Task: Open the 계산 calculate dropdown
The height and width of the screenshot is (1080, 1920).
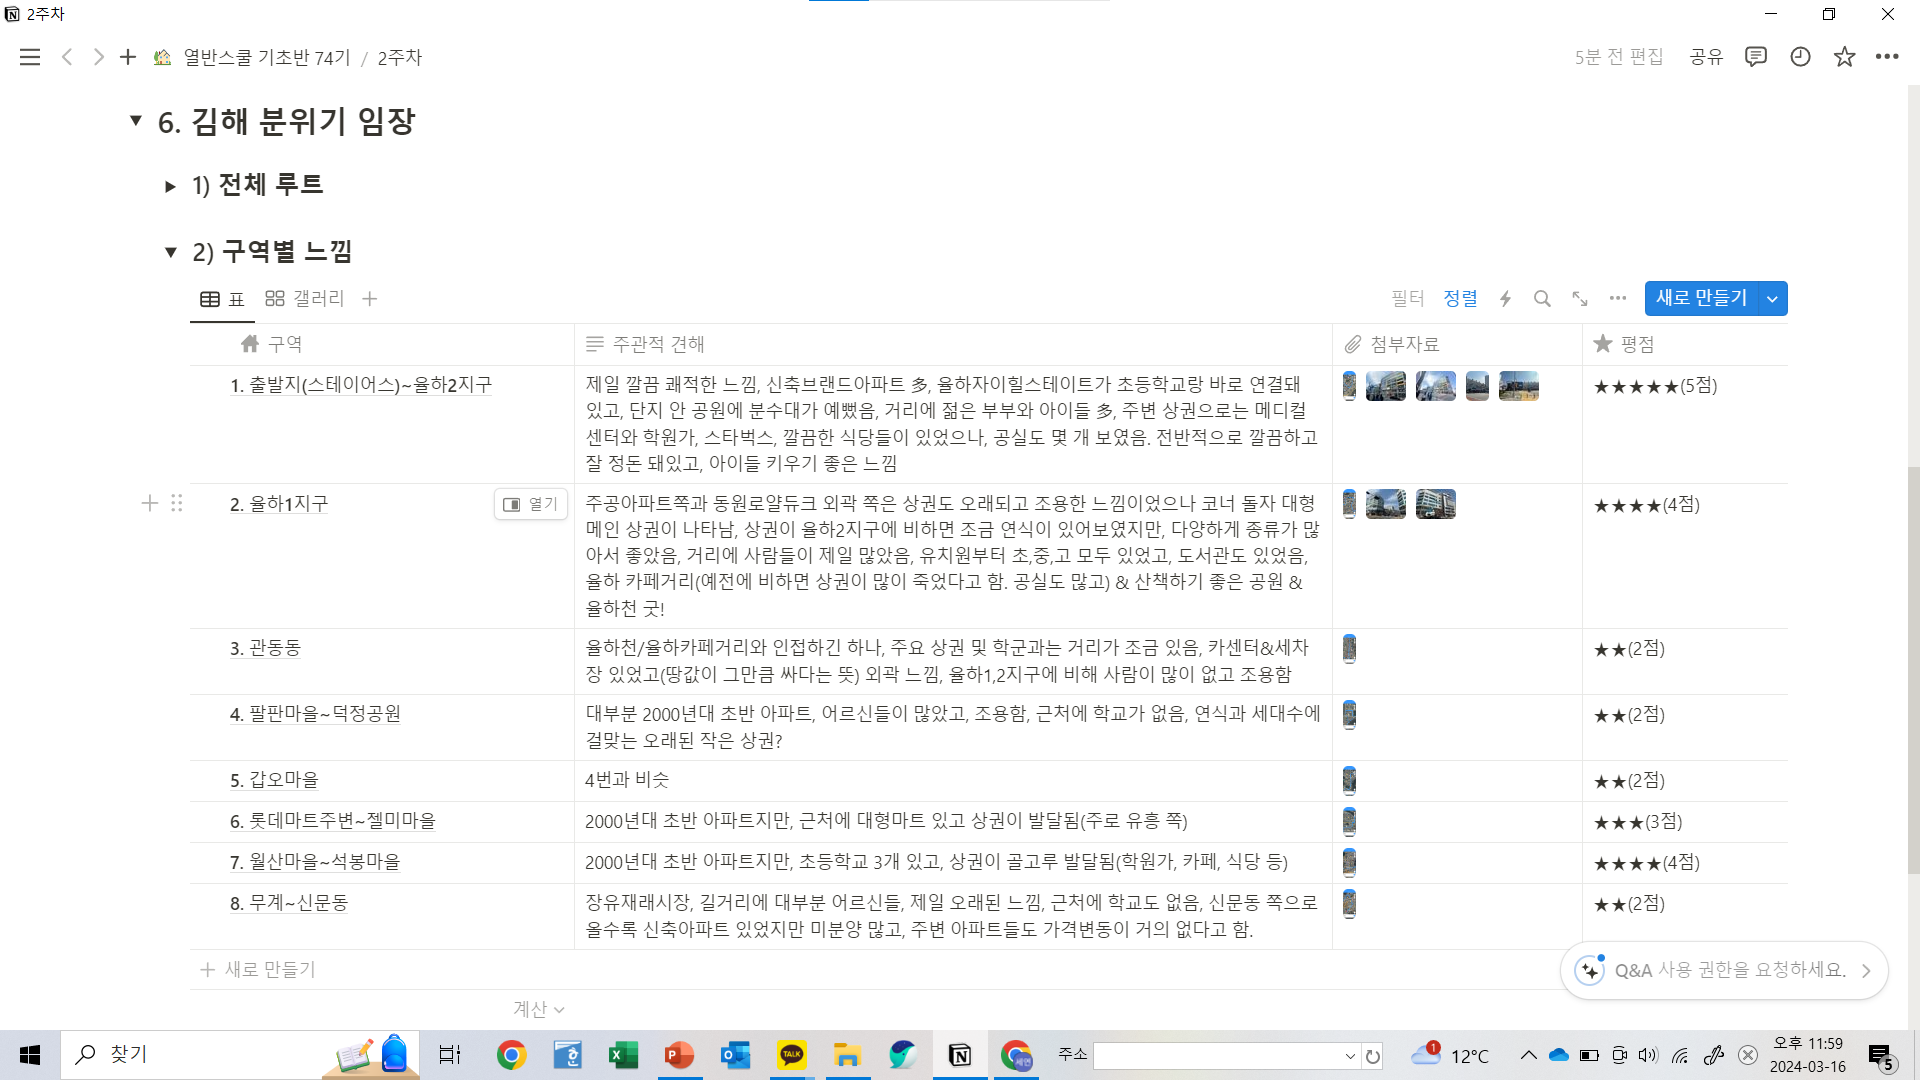Action: pyautogui.click(x=538, y=1009)
